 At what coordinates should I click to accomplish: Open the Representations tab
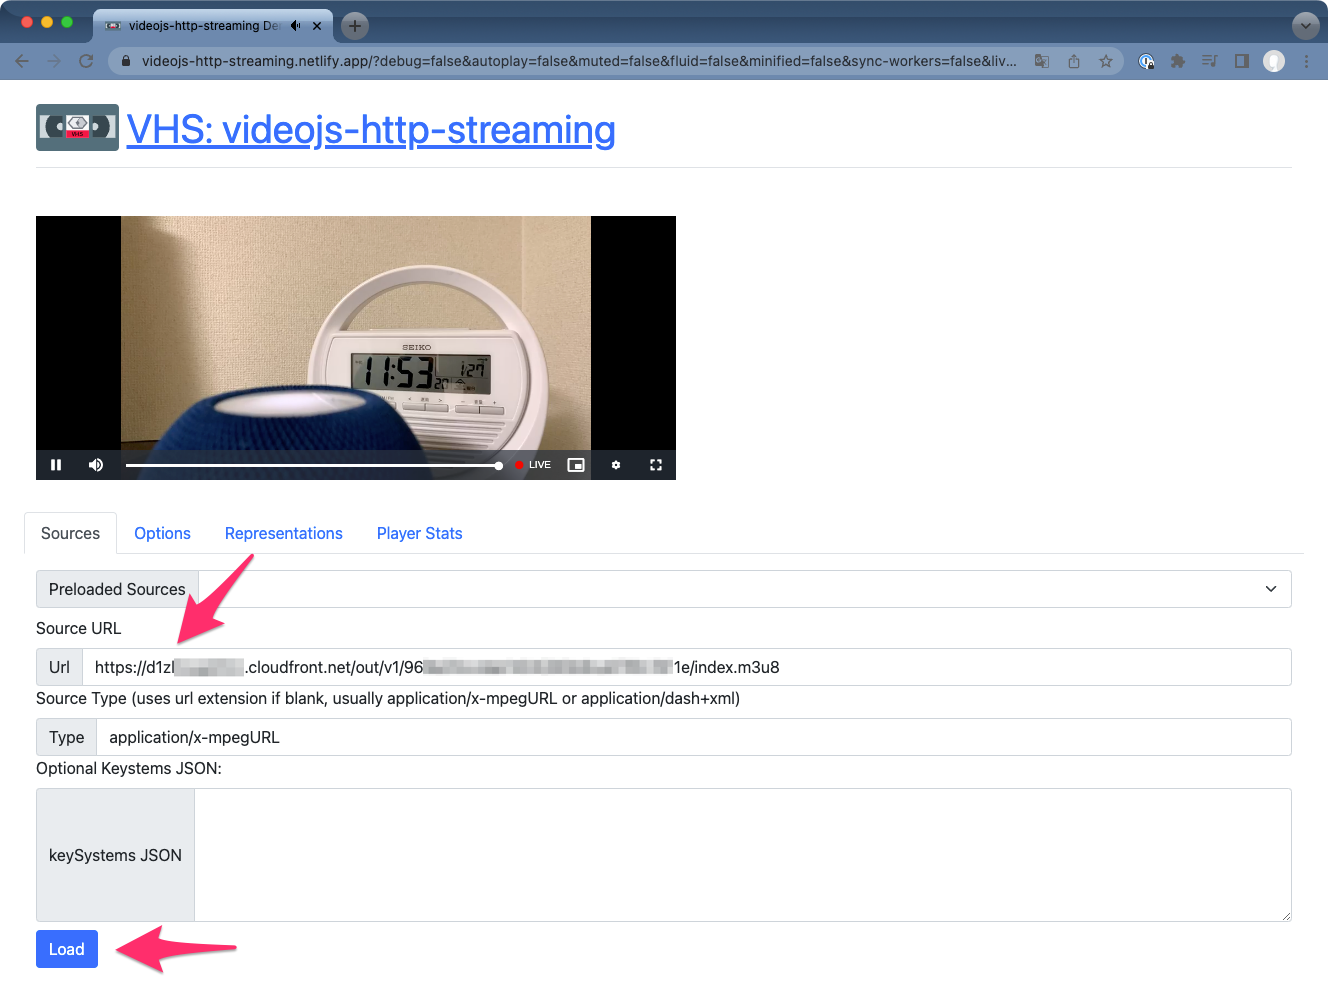(x=284, y=533)
